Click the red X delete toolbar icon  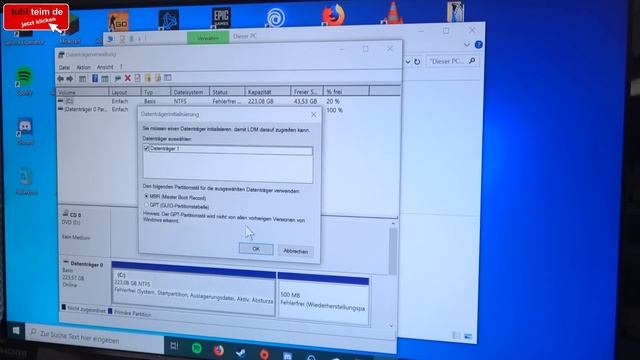tap(128, 78)
